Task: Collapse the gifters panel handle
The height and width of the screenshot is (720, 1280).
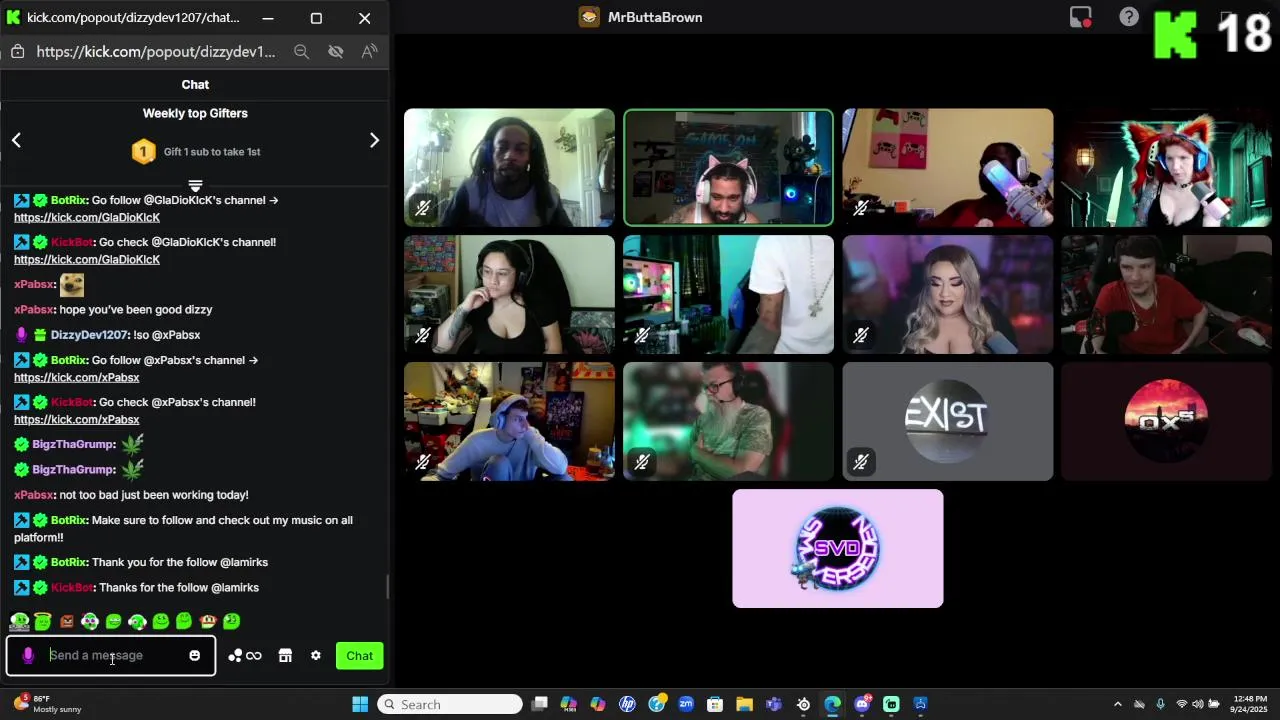Action: 195,186
